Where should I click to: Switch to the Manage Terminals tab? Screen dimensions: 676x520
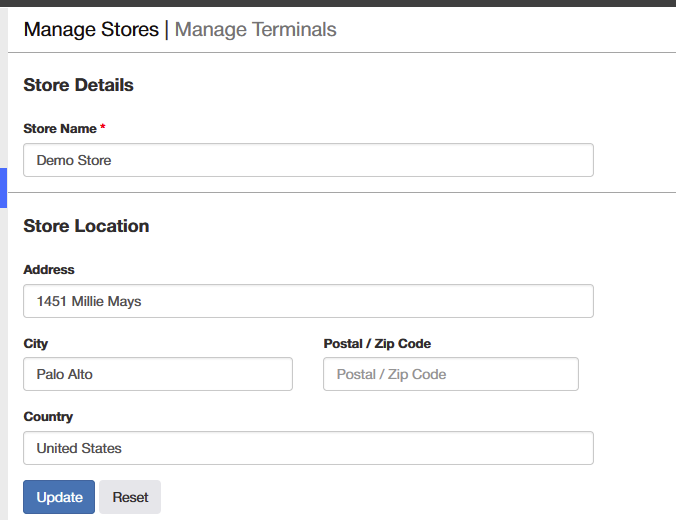click(x=255, y=30)
